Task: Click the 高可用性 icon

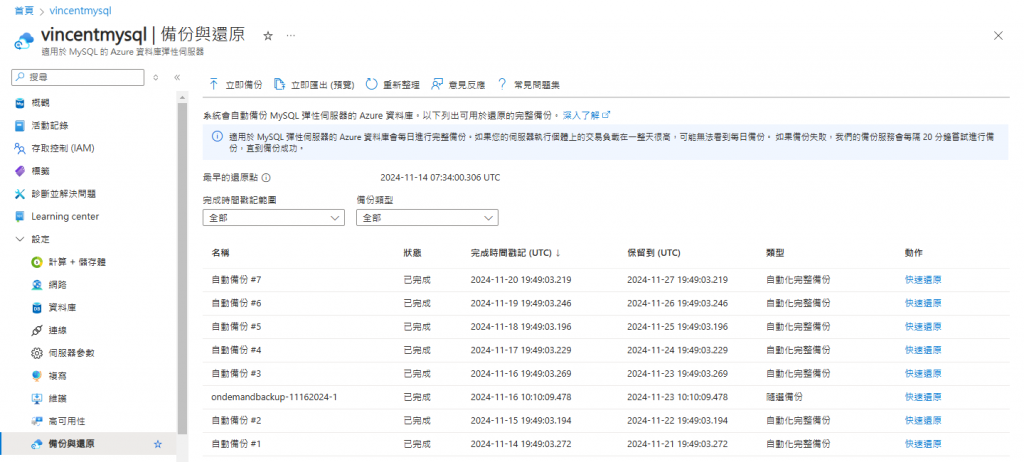Action: click(37, 421)
